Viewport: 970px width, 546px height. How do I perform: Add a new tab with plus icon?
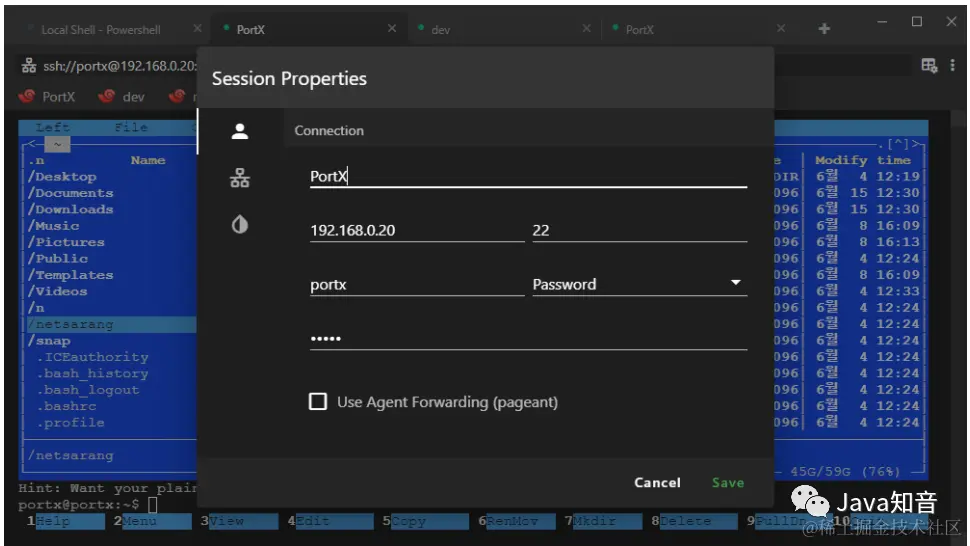click(x=824, y=28)
